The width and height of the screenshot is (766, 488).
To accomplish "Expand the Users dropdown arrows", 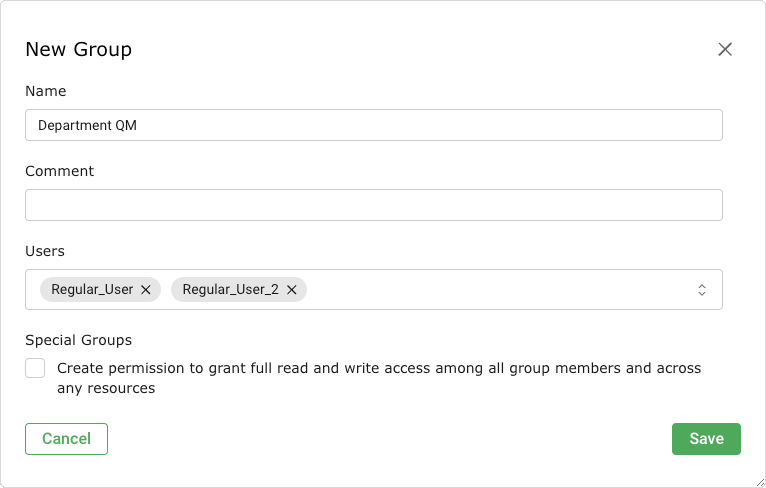I will coord(702,290).
